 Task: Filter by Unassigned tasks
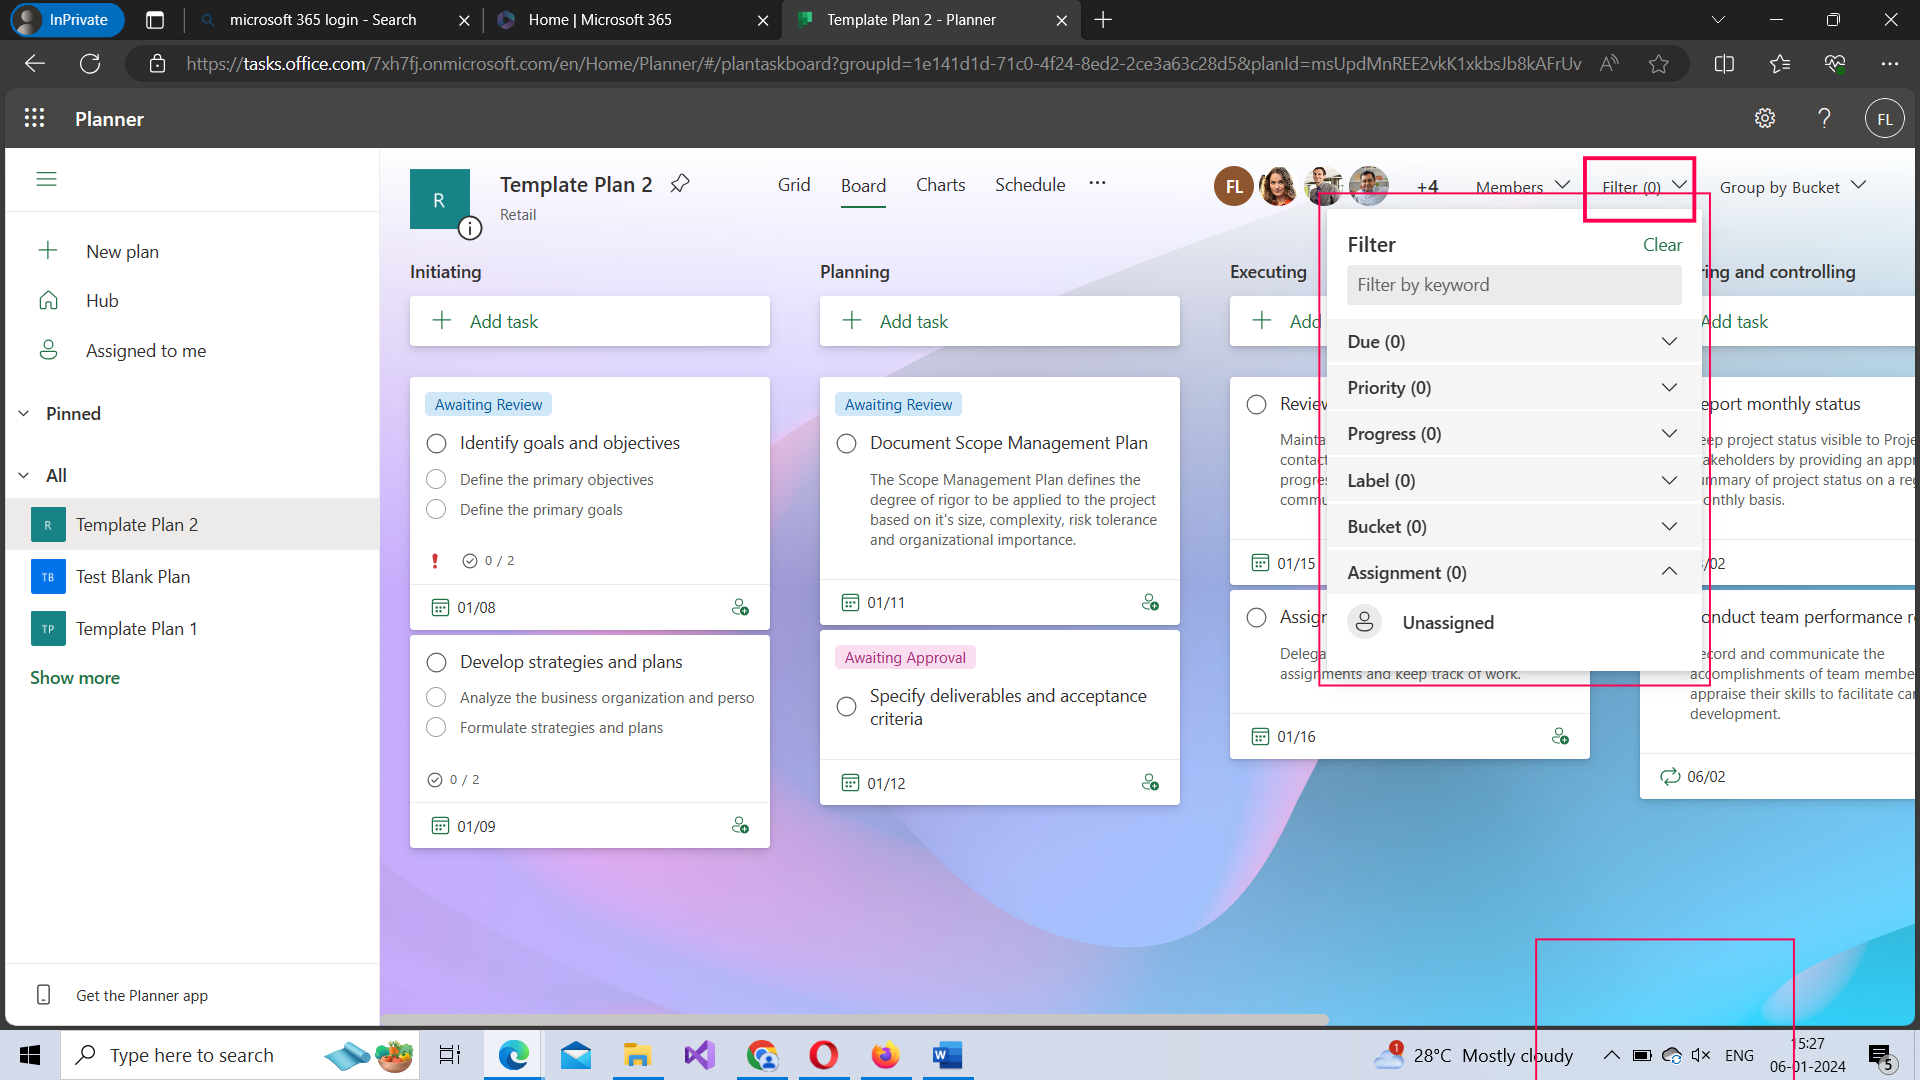(1513, 623)
